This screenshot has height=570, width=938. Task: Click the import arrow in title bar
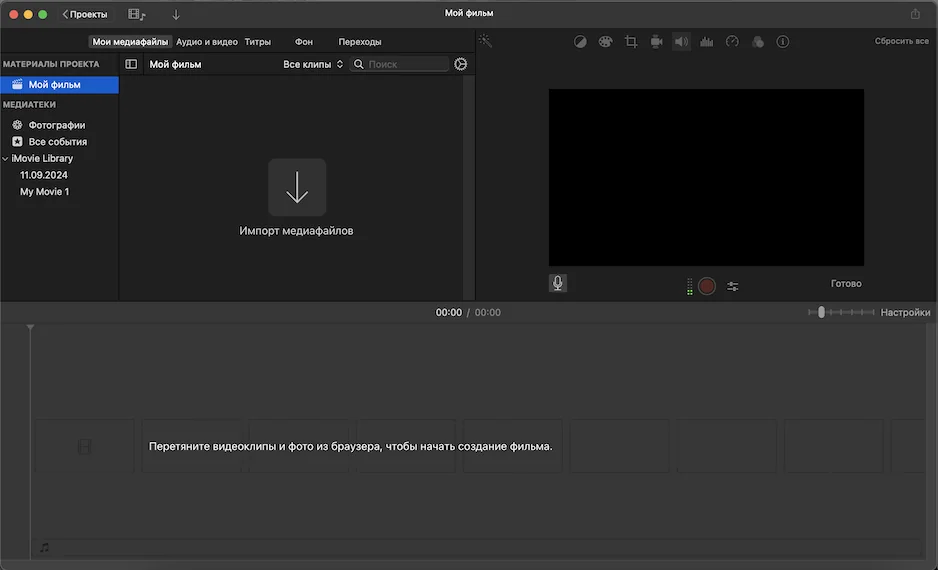click(x=176, y=15)
